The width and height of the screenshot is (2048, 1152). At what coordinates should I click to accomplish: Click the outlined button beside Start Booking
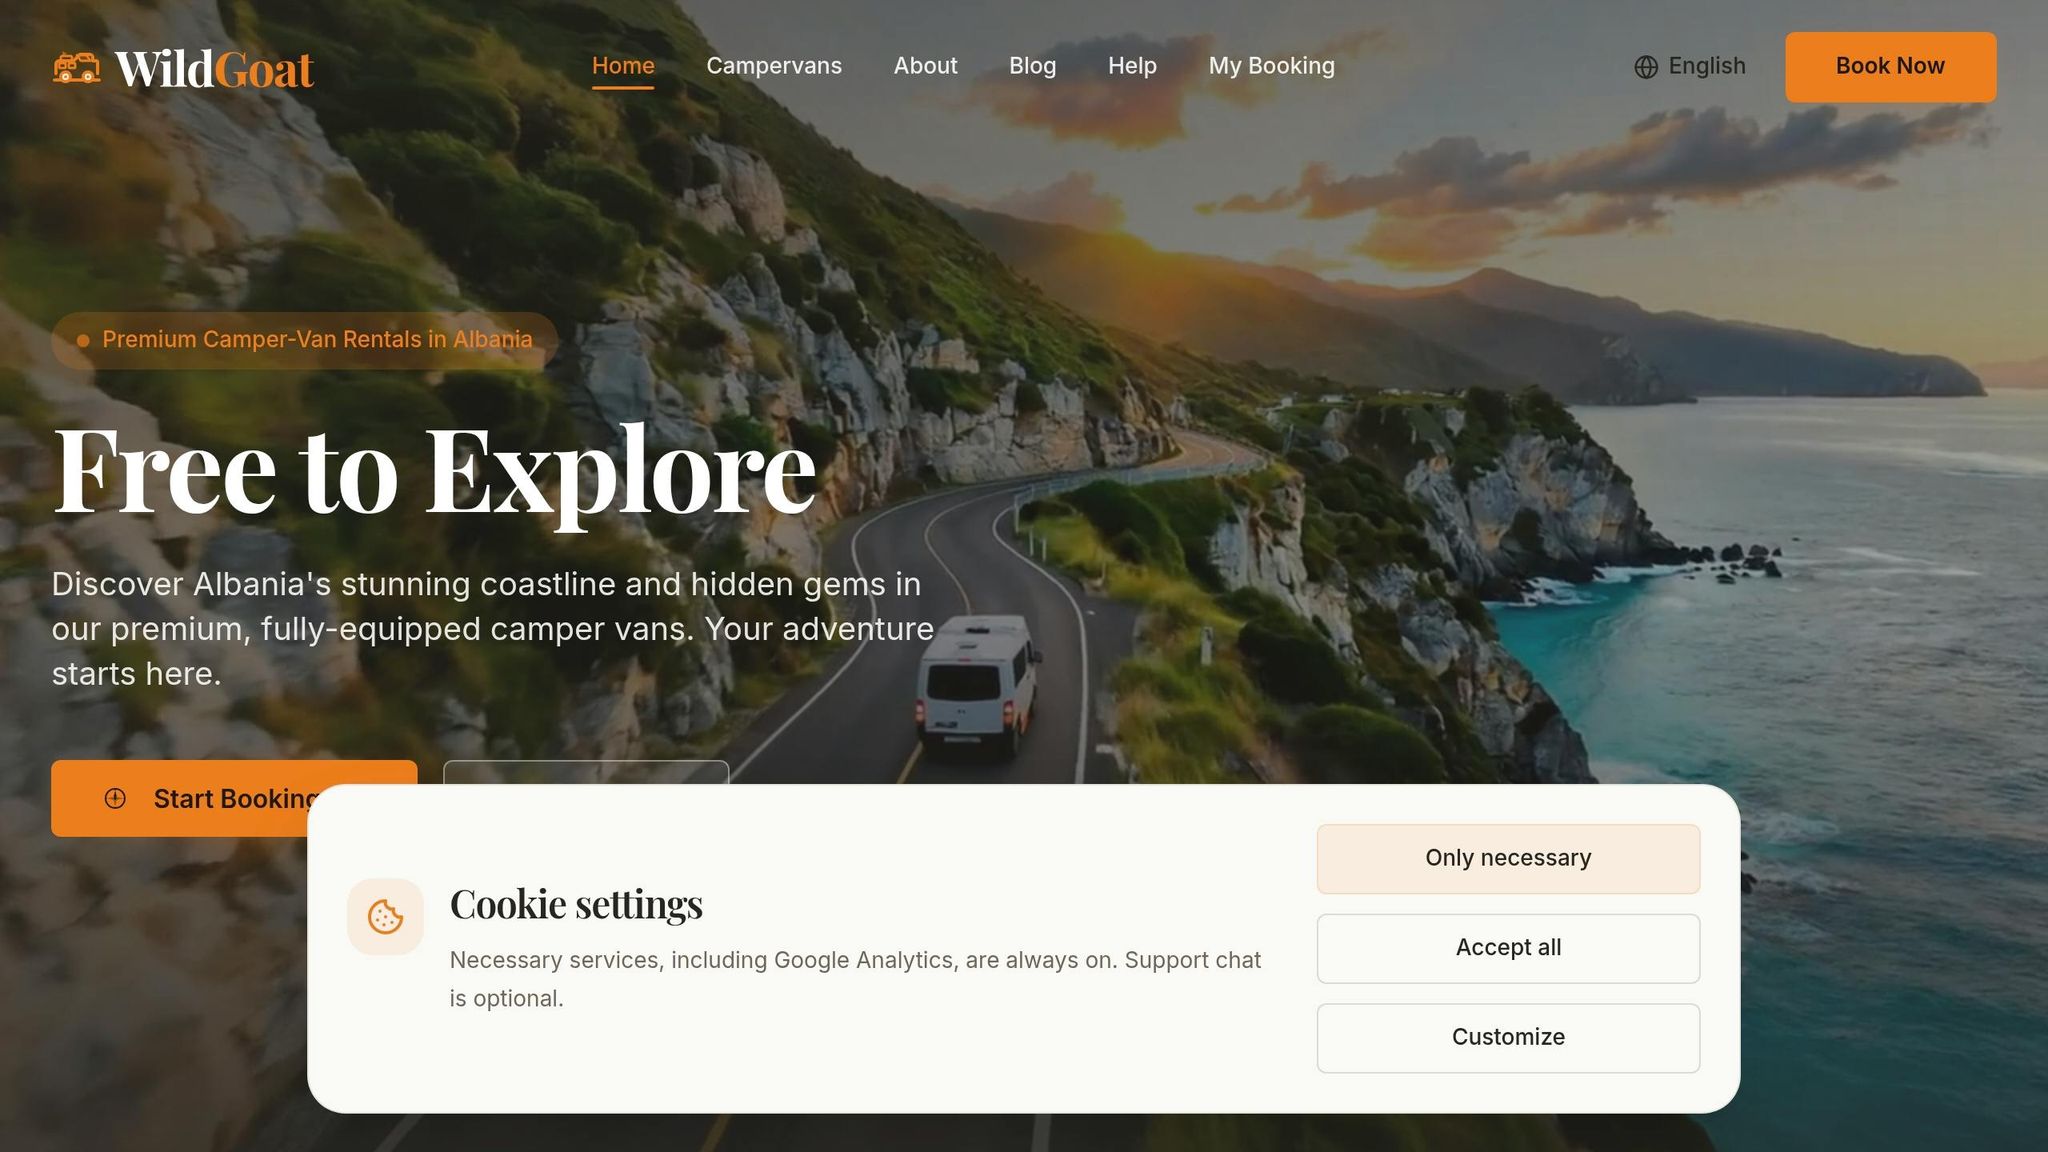[x=586, y=772]
